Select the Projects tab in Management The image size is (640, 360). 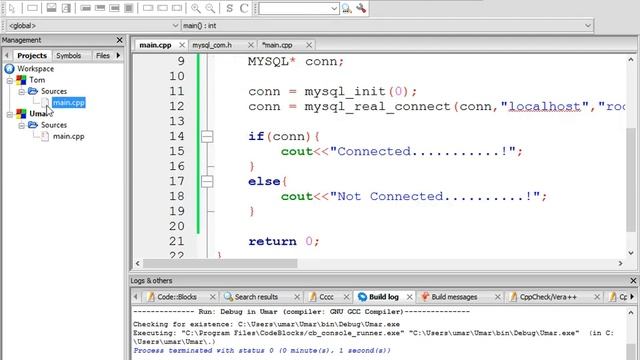tap(32, 56)
